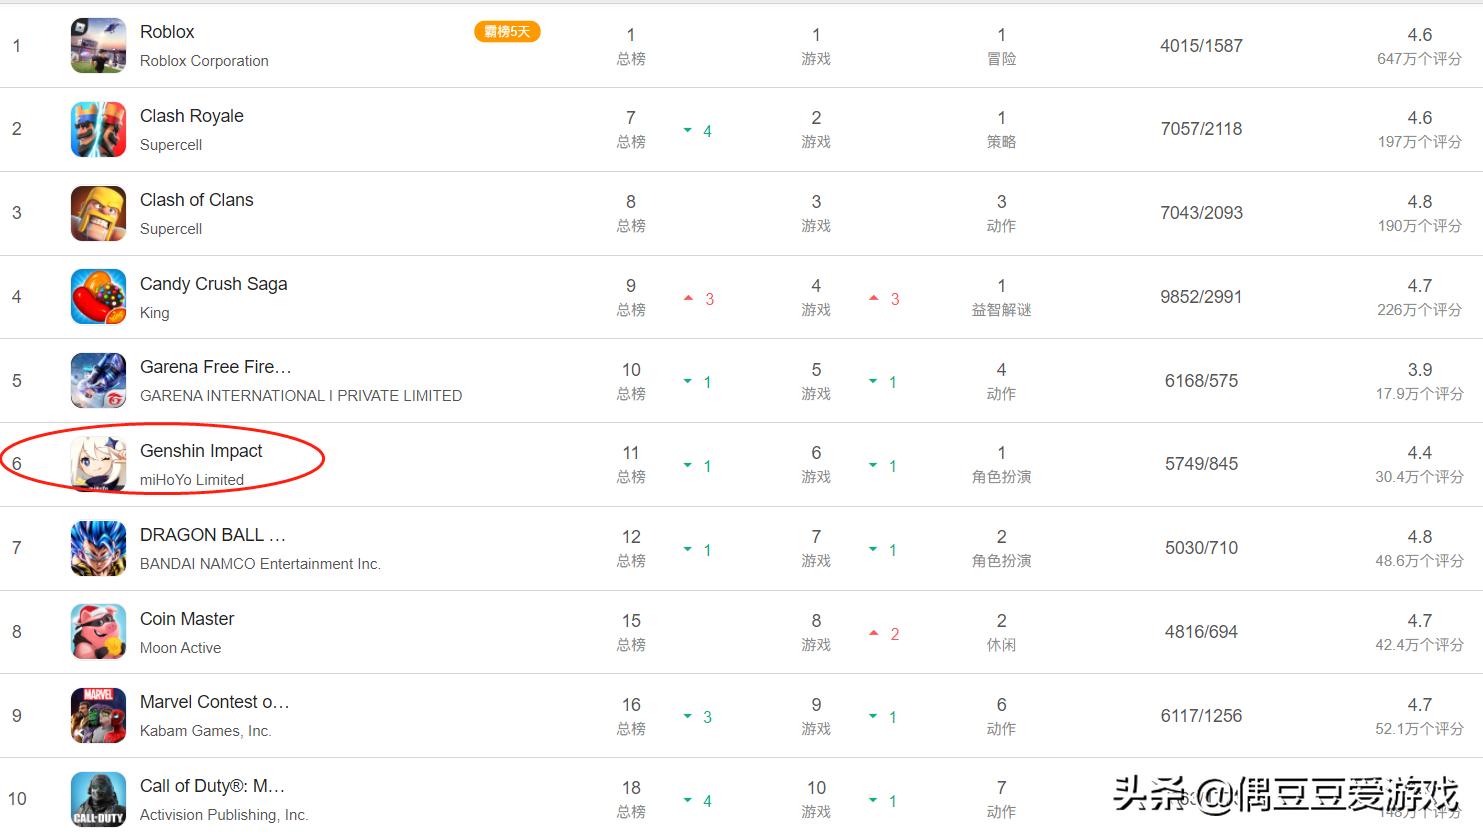The height and width of the screenshot is (837, 1483).
Task: Open the Coin Master title link
Action: click(x=187, y=619)
